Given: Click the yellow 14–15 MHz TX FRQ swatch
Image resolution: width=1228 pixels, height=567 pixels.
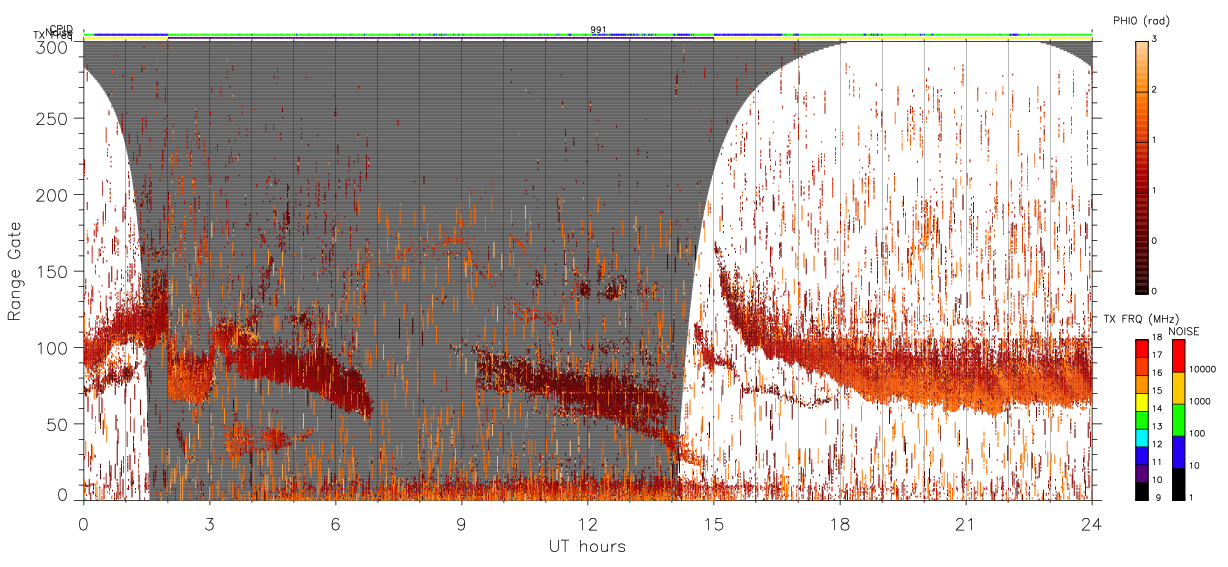Looking at the screenshot, I should (x=1142, y=402).
